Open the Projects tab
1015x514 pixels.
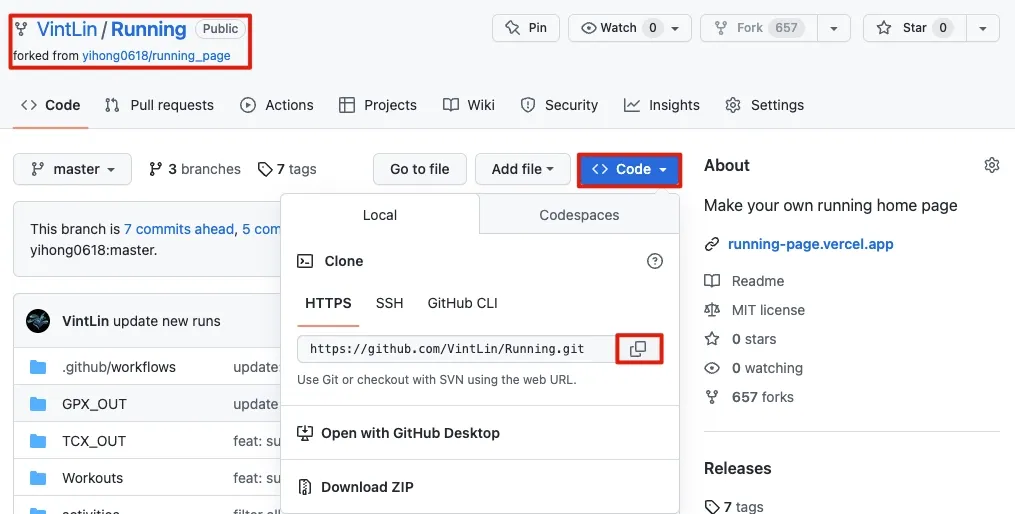pos(378,105)
